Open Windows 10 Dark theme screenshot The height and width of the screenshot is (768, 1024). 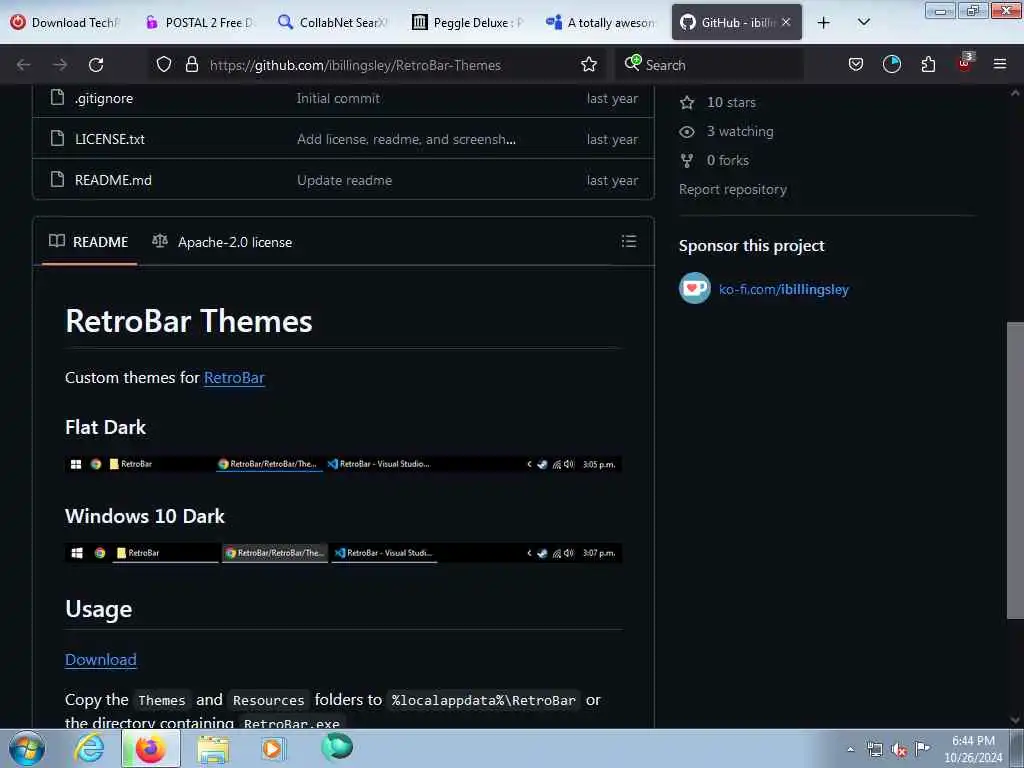343,552
